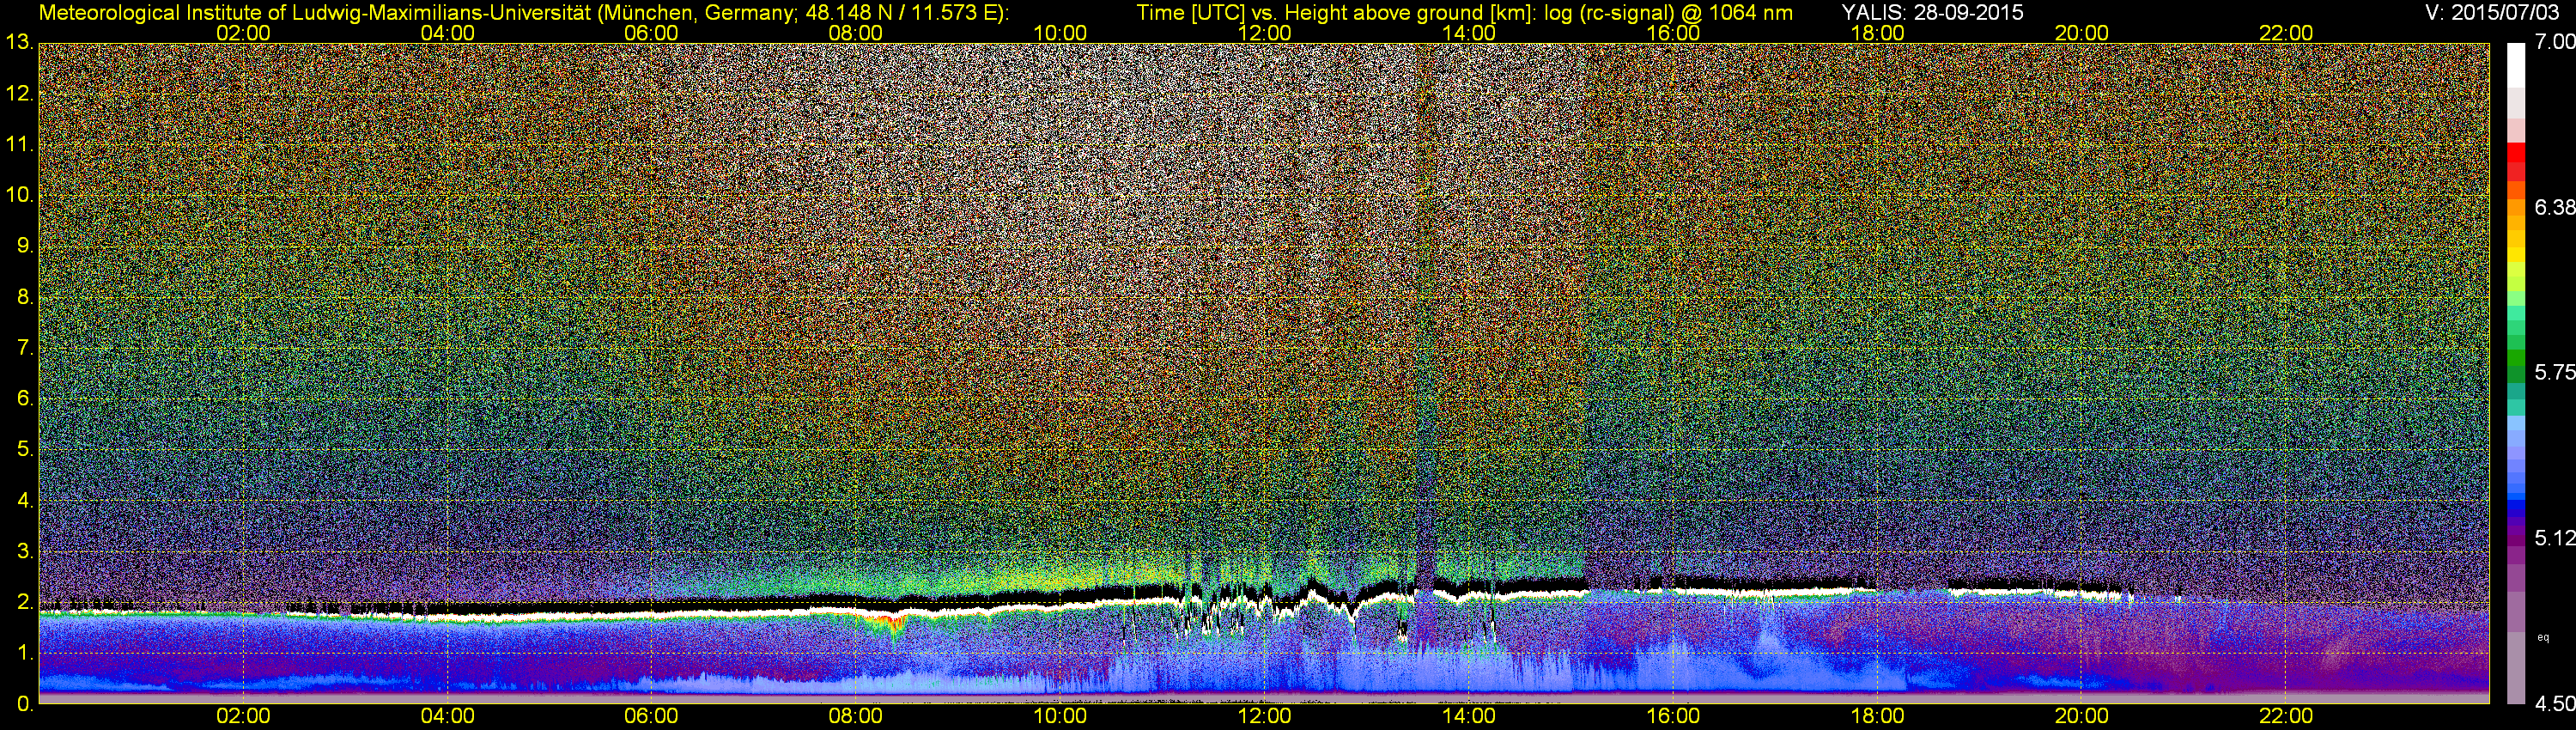Click the 16:00 label on the bottom time axis
This screenshot has width=2576, height=730.
click(1673, 716)
